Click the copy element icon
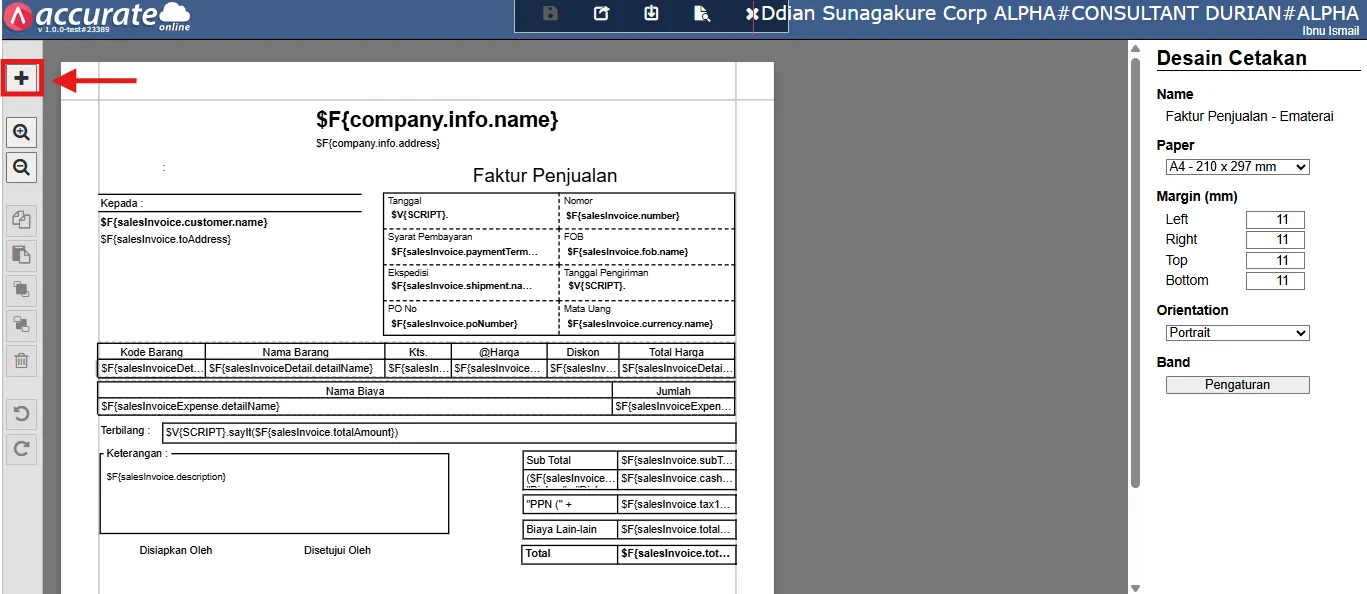1367x594 pixels. pos(21,220)
